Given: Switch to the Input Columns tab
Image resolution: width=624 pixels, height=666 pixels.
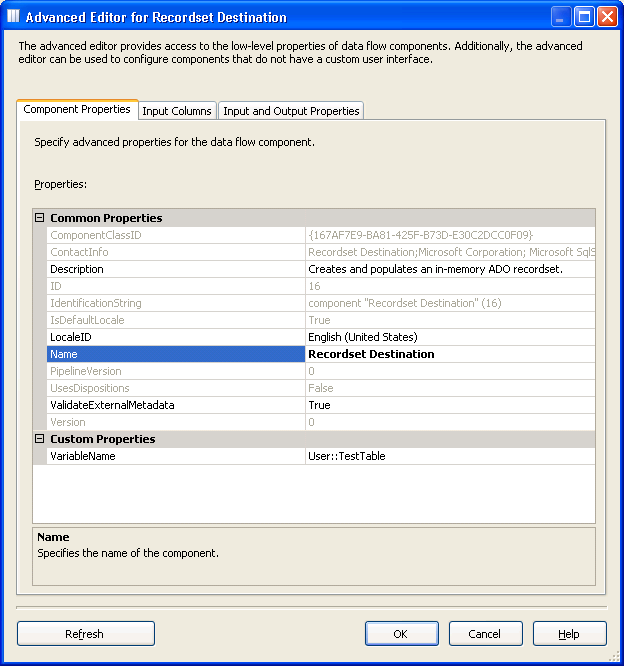Looking at the screenshot, I should pyautogui.click(x=177, y=111).
